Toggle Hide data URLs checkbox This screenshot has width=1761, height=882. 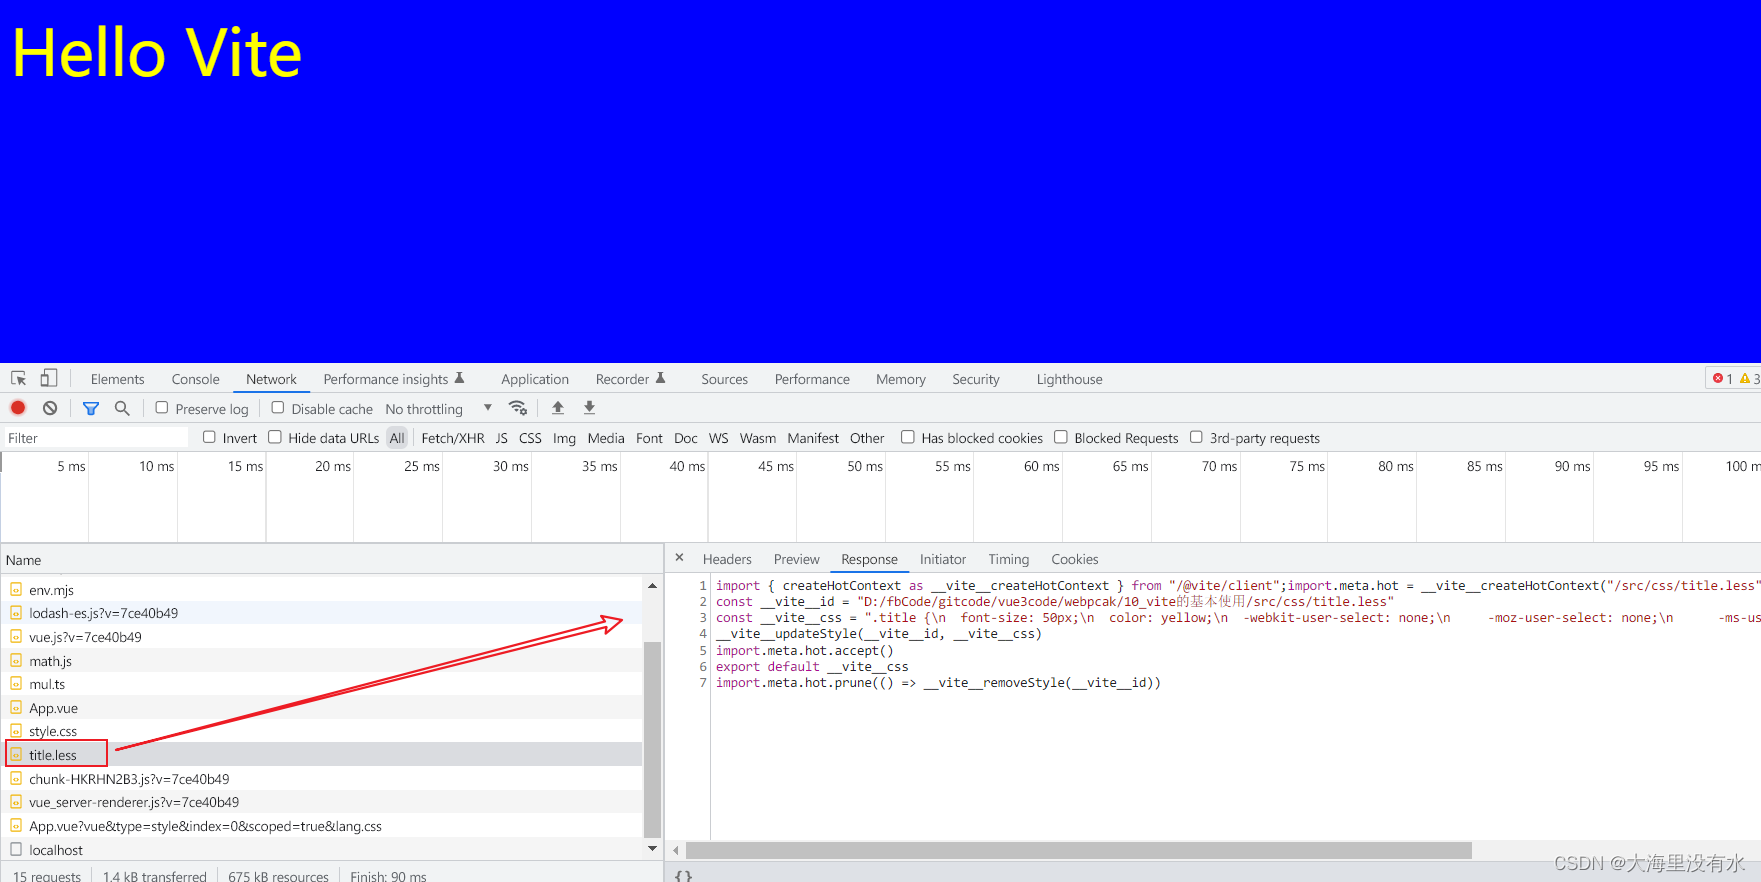[x=275, y=437]
